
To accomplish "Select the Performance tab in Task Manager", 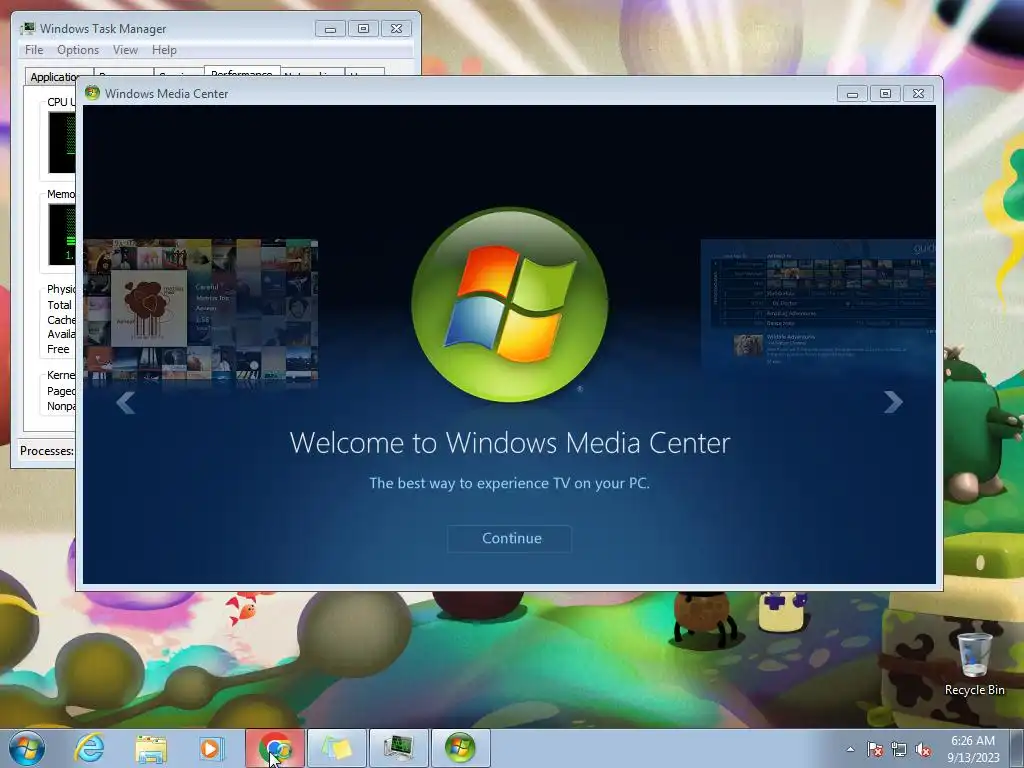I will (242, 71).
